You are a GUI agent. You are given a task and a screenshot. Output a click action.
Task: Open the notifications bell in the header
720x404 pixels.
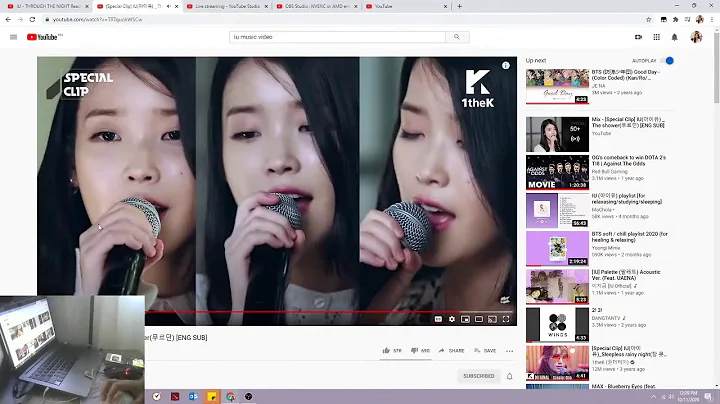pyautogui.click(x=675, y=37)
